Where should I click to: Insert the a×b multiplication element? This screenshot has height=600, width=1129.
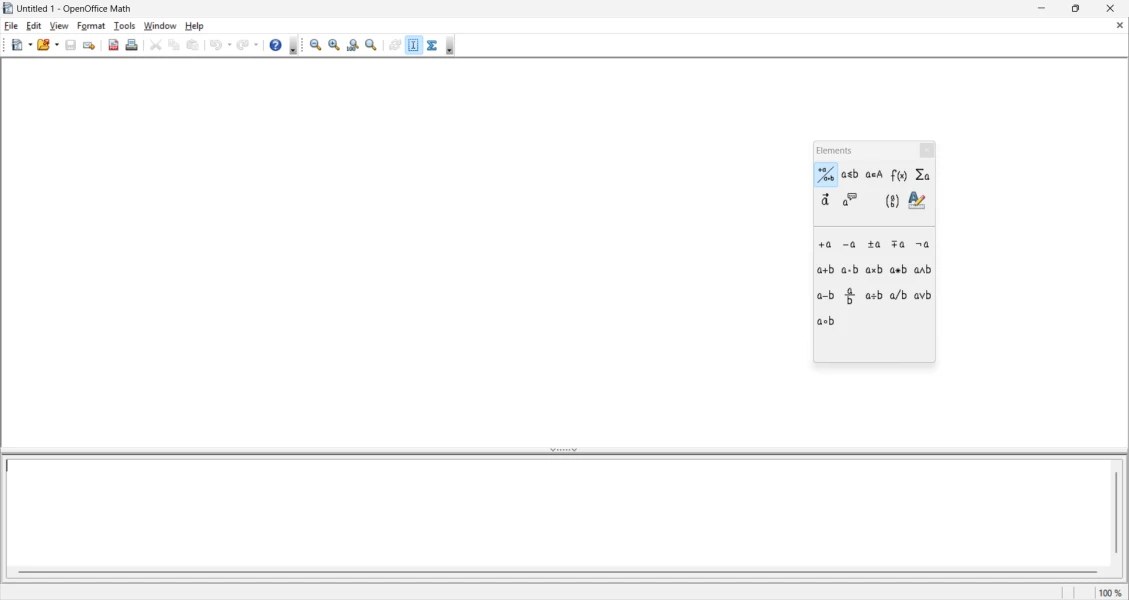click(x=874, y=270)
